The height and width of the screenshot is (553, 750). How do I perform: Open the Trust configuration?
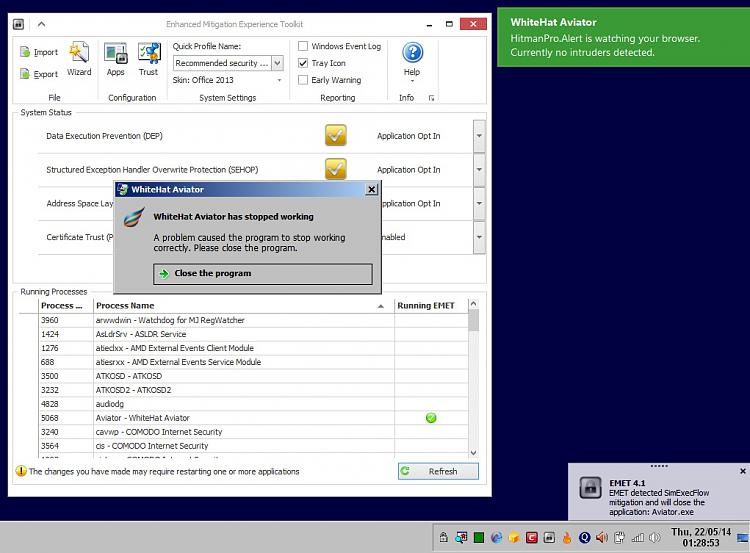[149, 58]
